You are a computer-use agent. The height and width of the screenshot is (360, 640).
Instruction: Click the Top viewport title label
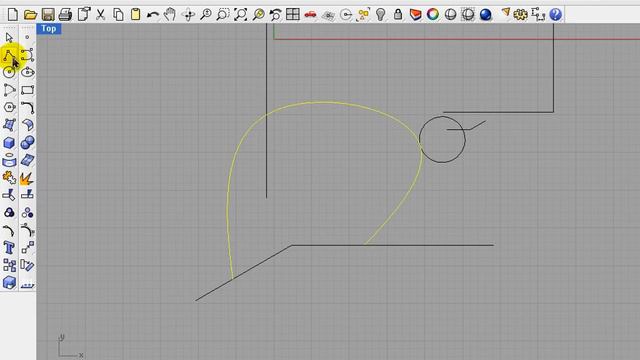(49, 29)
